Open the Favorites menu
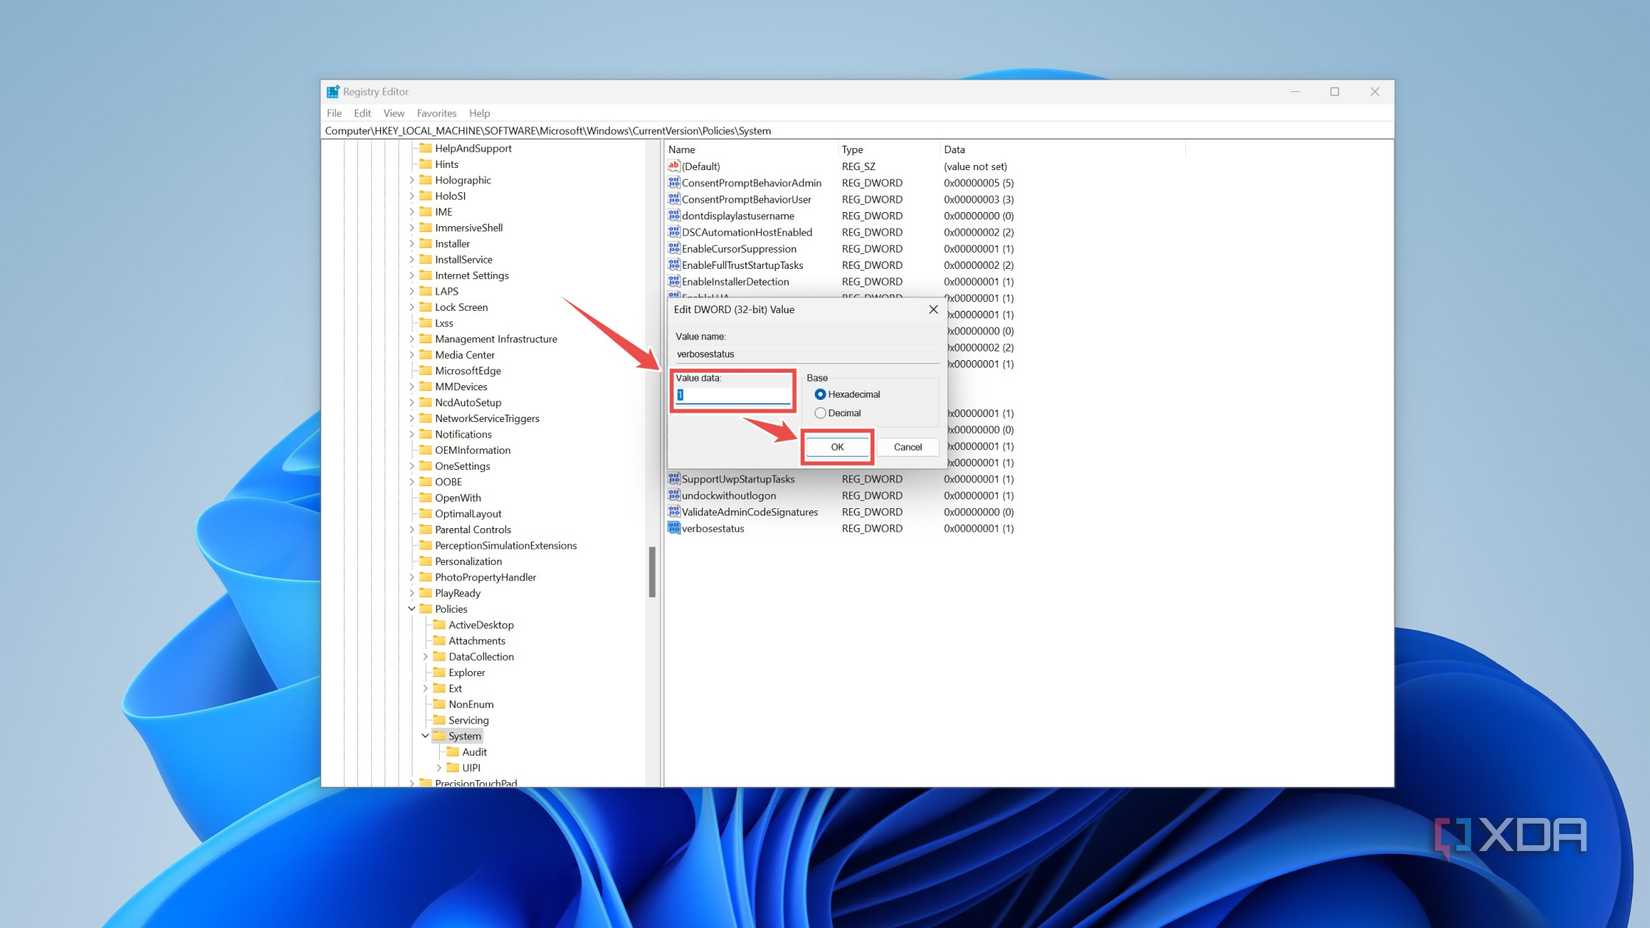Viewport: 1650px width, 928px height. 436,113
